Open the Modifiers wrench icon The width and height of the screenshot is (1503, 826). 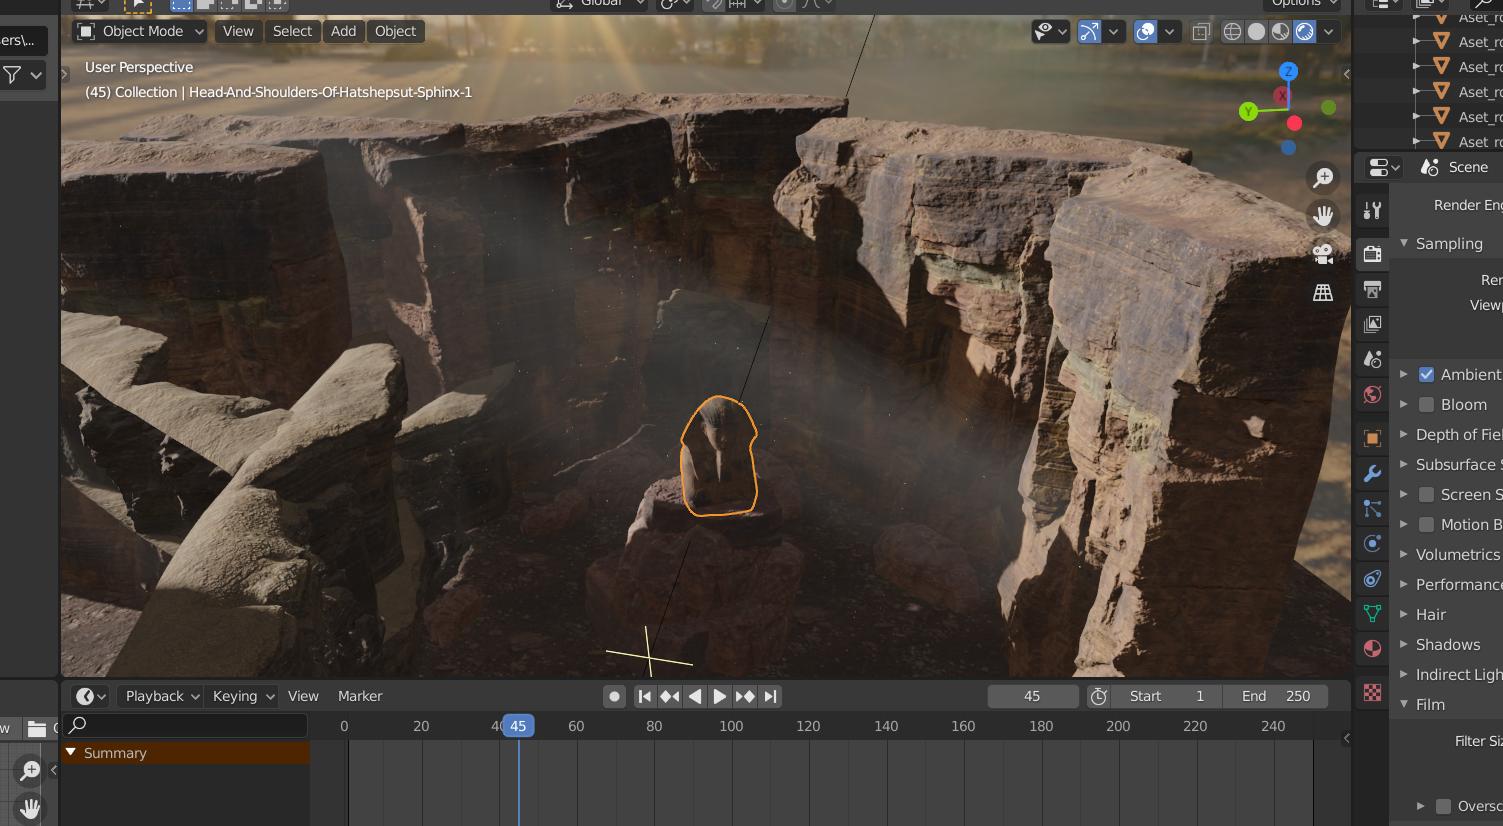pos(1372,473)
